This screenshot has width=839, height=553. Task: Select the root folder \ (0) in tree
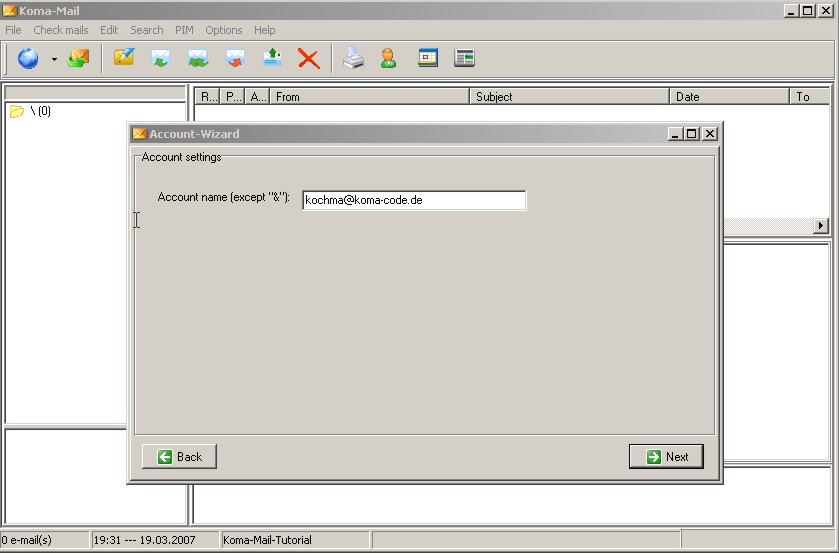pyautogui.click(x=41, y=111)
